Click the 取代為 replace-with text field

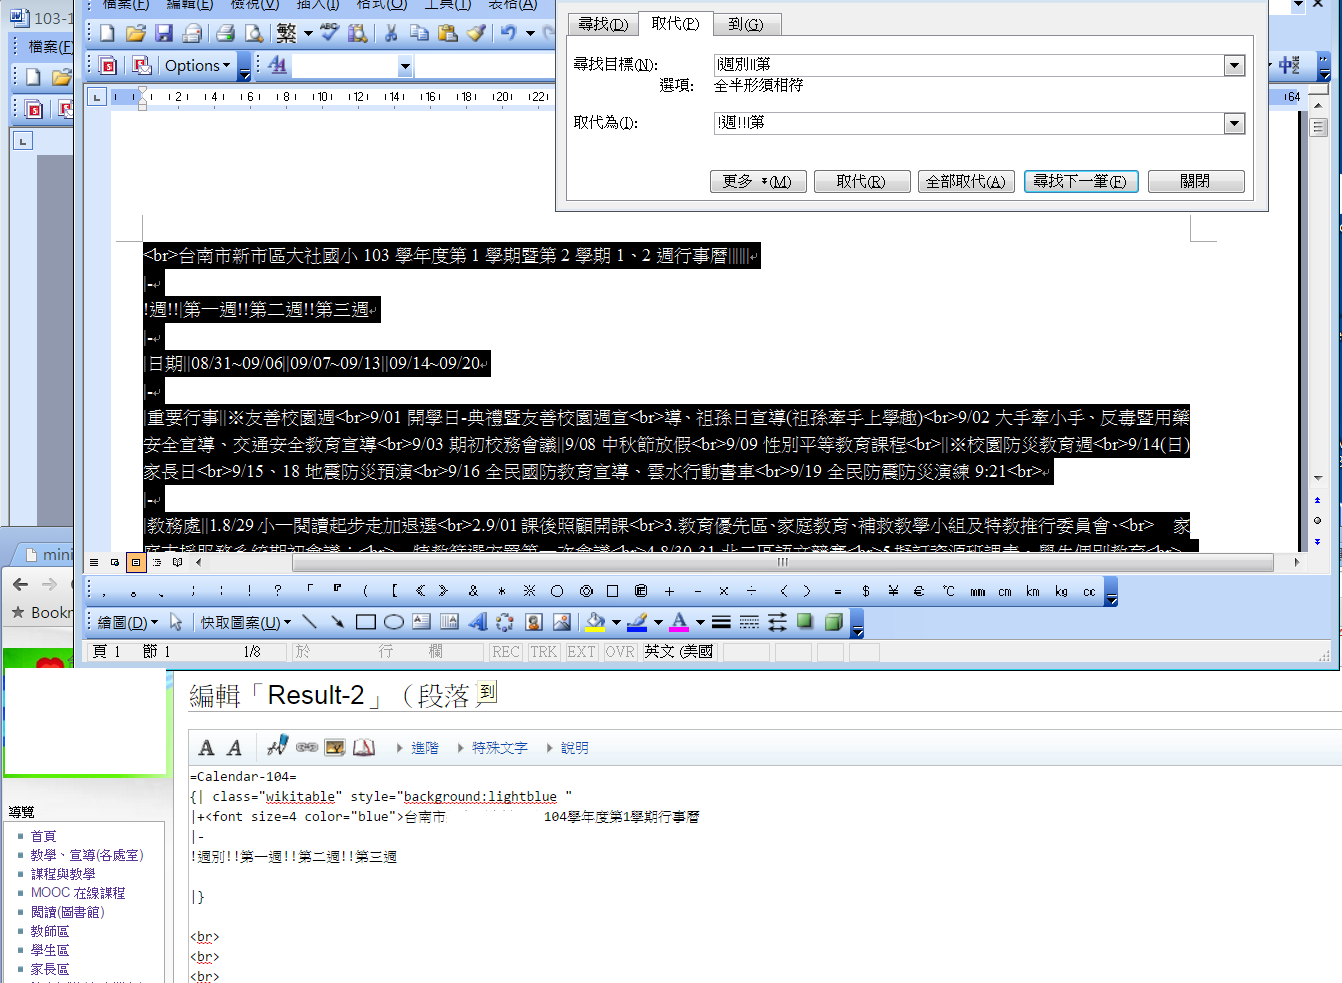pyautogui.click(x=969, y=123)
